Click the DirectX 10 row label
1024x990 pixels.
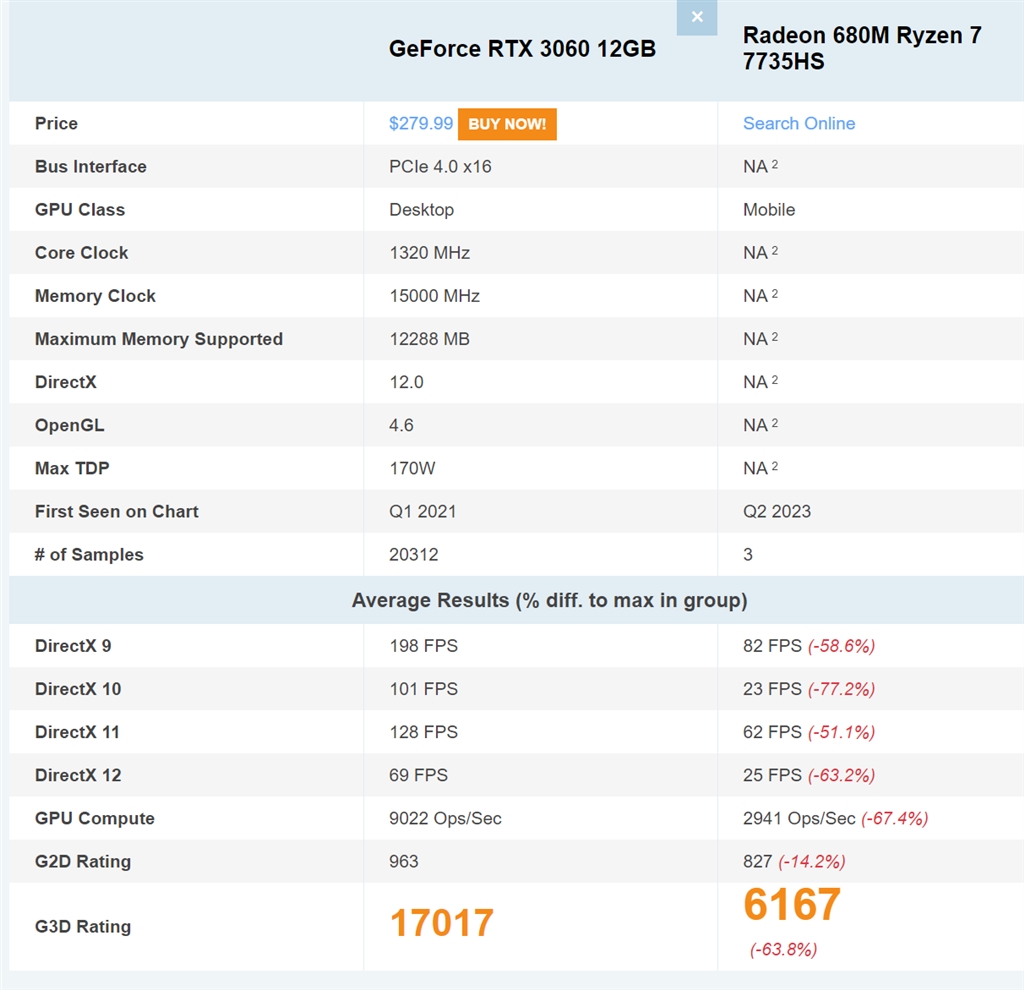78,689
